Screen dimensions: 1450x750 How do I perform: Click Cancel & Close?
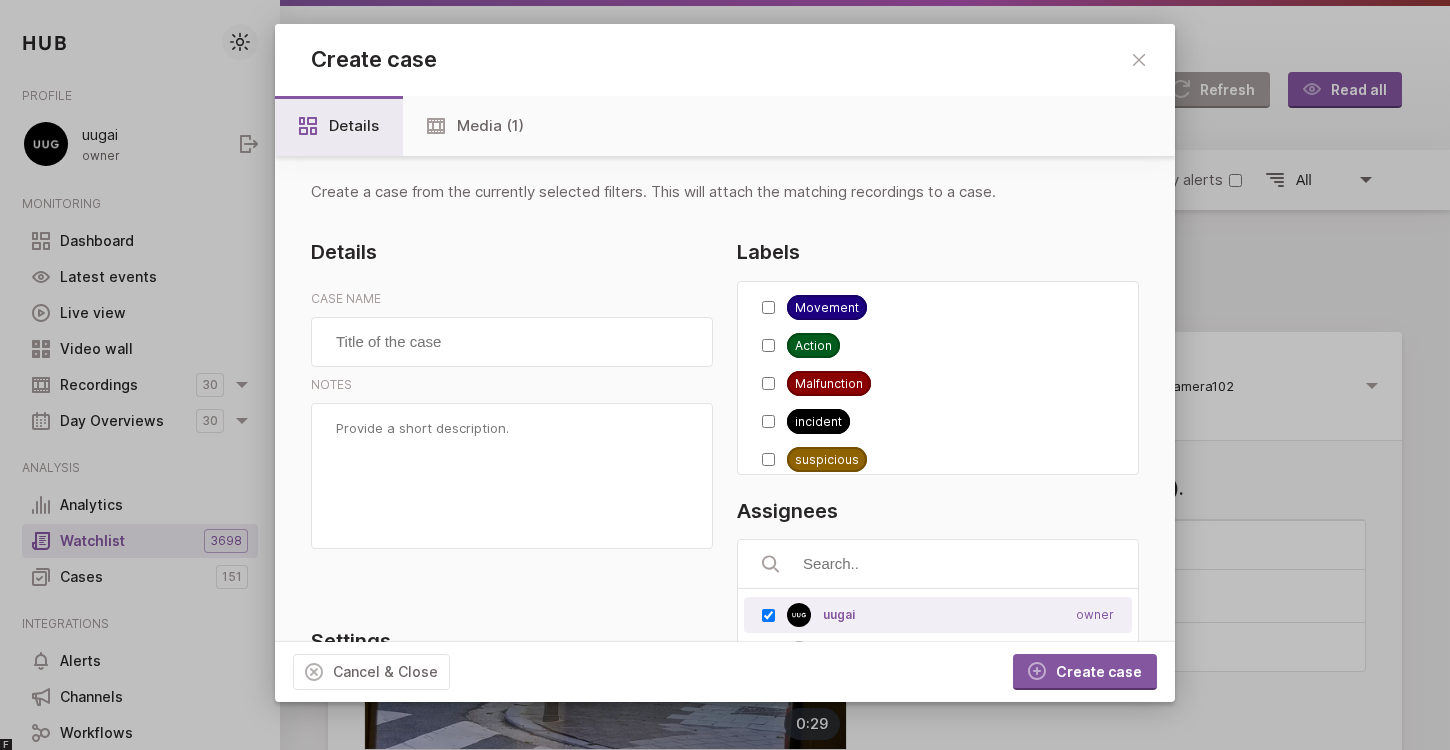[x=371, y=672]
